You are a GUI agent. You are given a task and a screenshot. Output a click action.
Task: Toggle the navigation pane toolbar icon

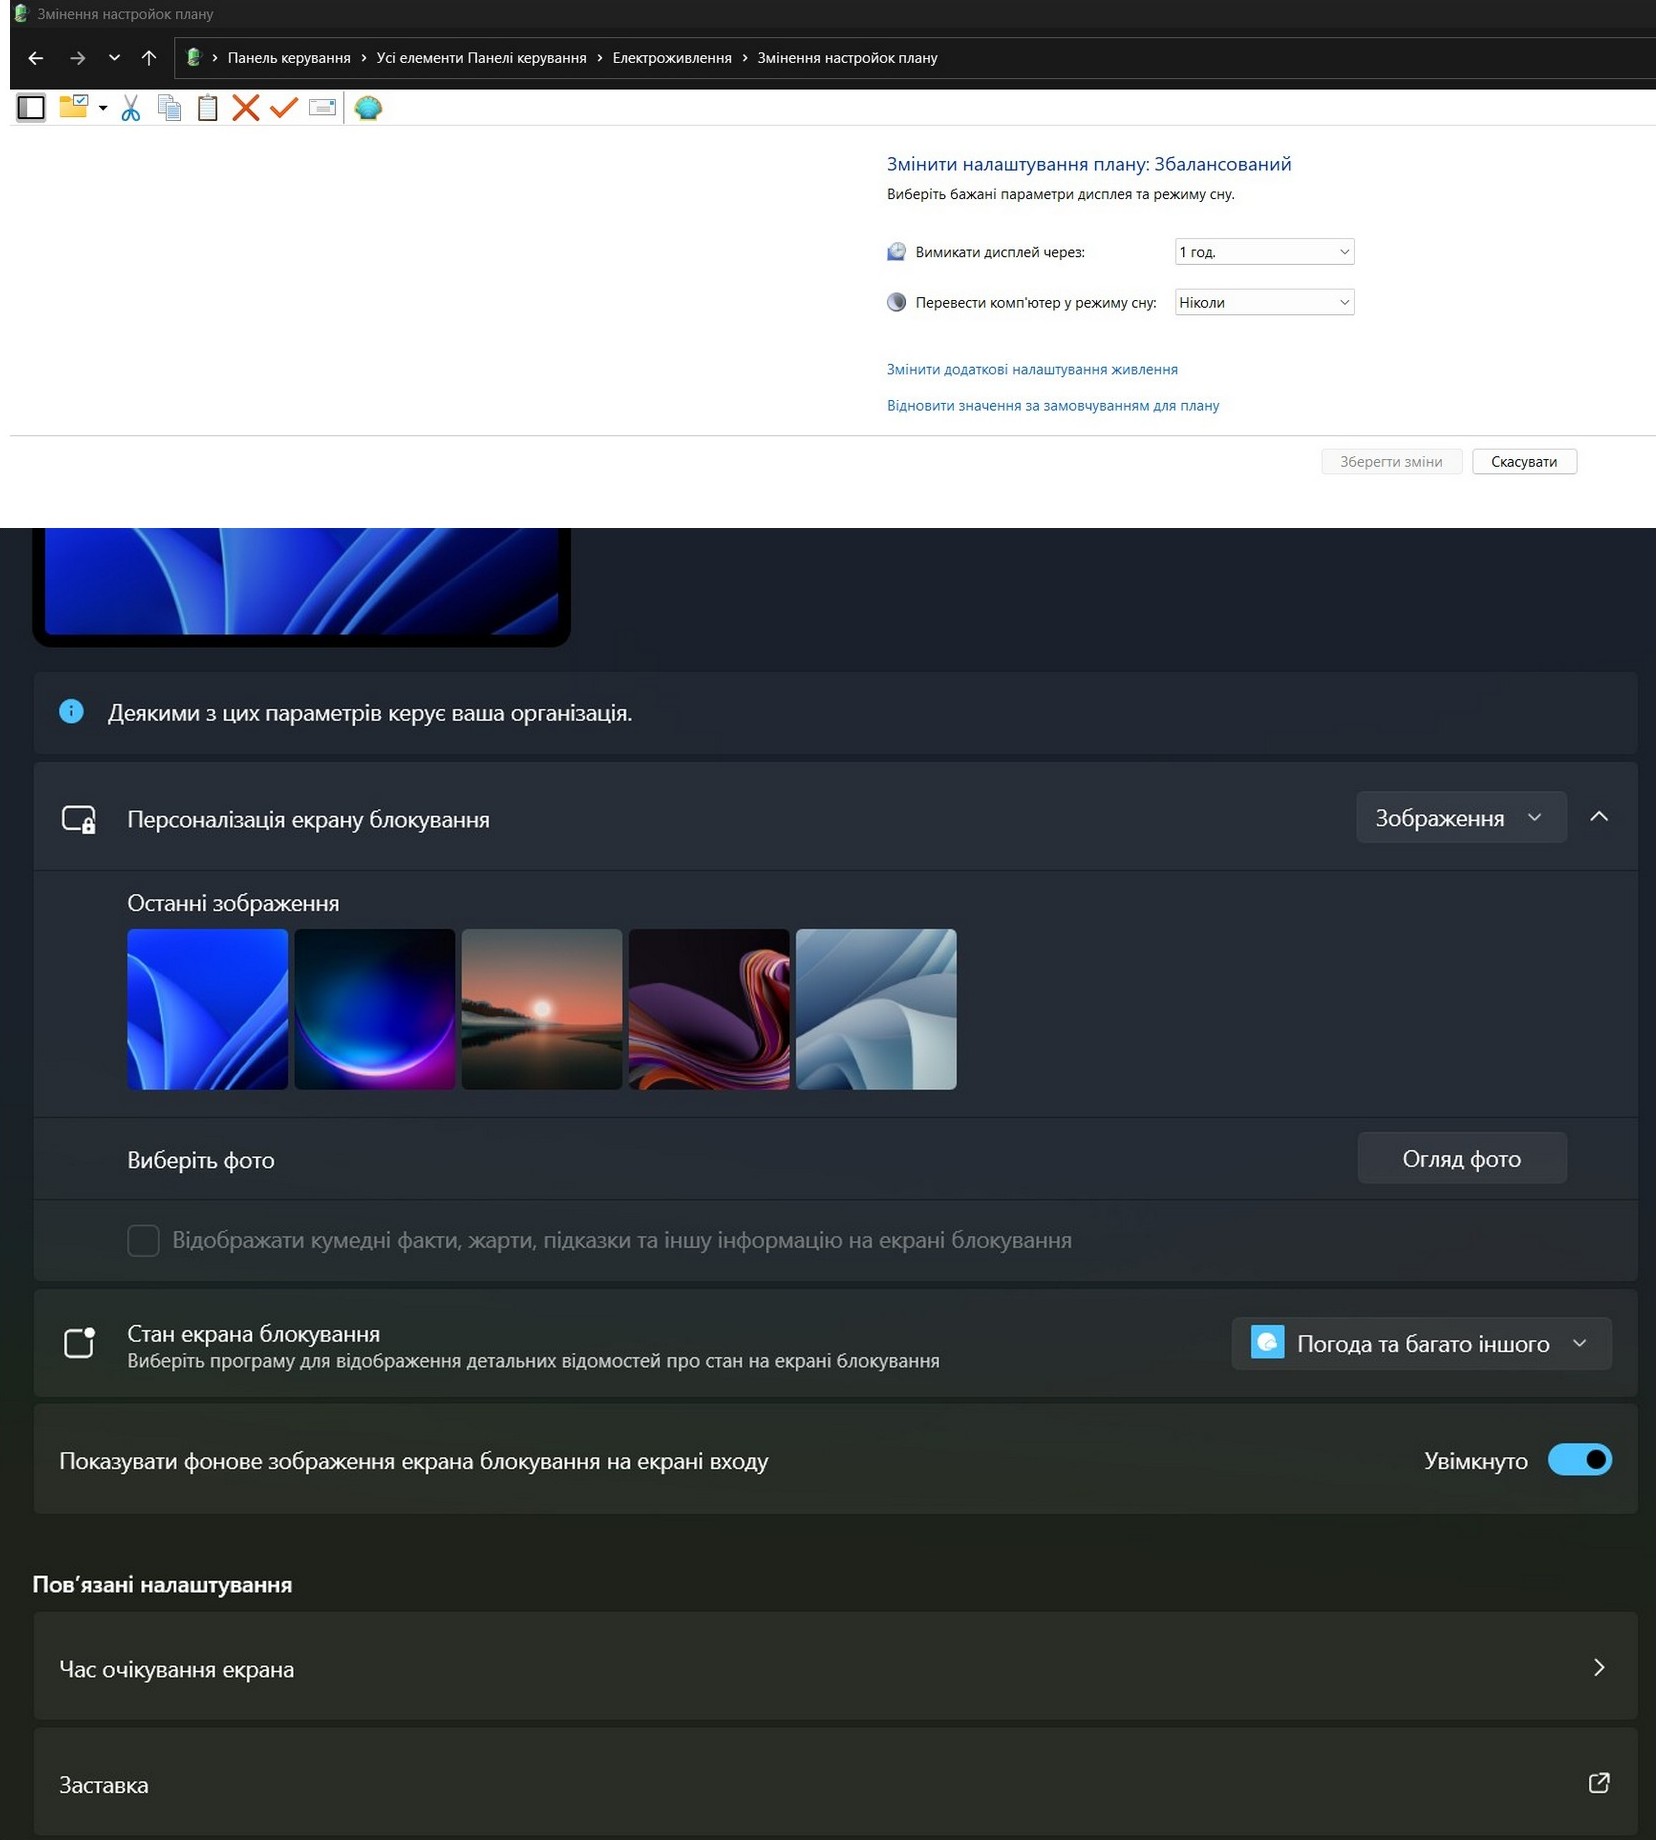(31, 108)
